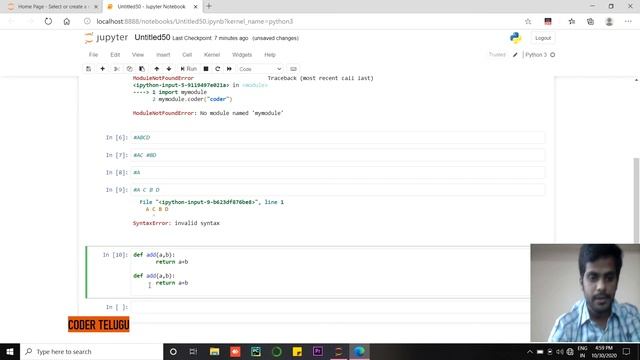The image size is (640, 360).
Task: Click the pencil edit mode icon
Action: click(x=515, y=55)
